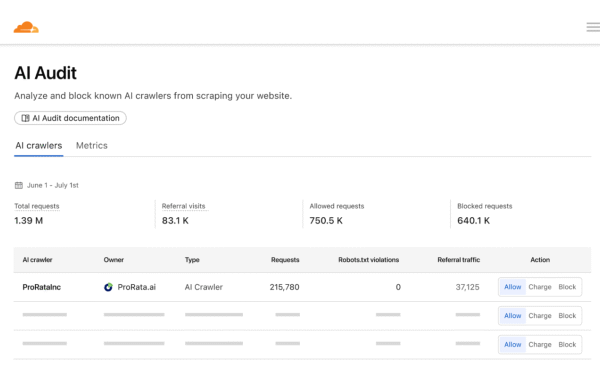Set Block in the third crawler row
Image resolution: width=600 pixels, height=385 pixels.
[567, 344]
